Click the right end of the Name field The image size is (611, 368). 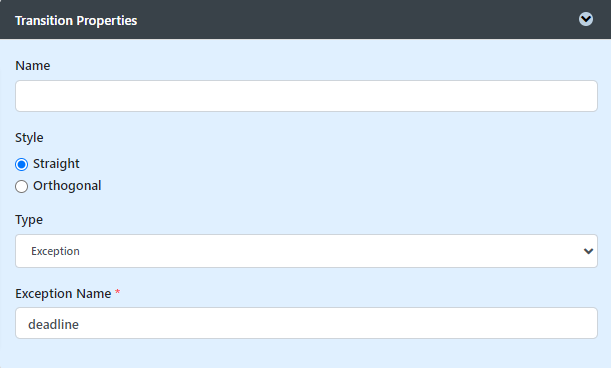(585, 96)
